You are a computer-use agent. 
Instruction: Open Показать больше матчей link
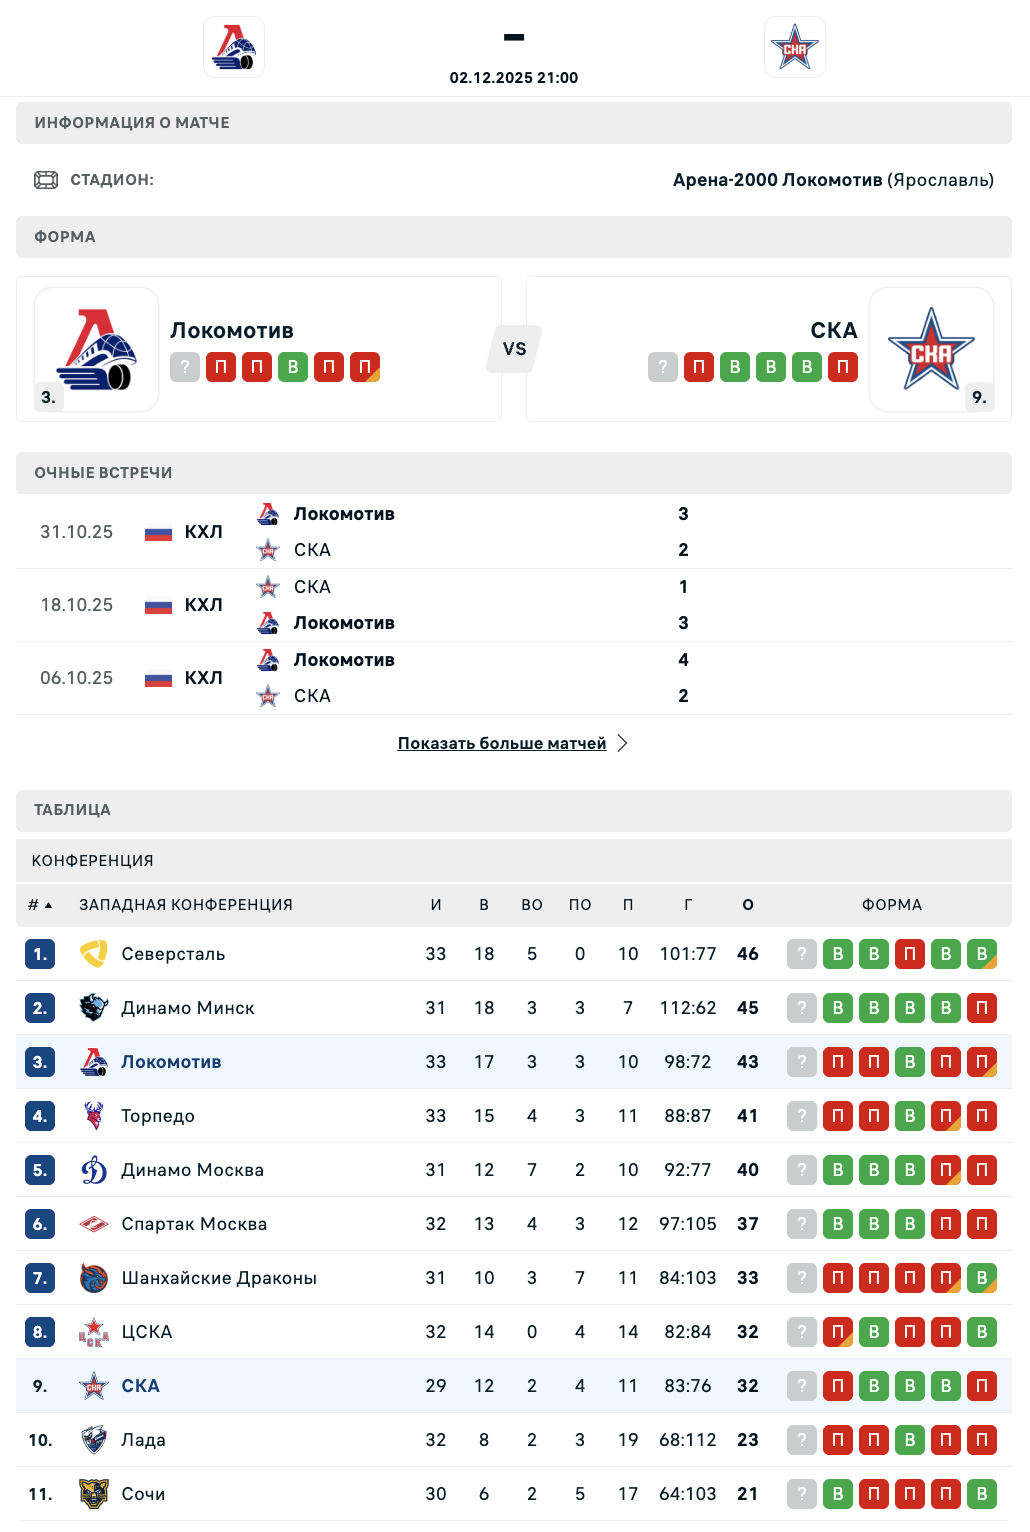[x=502, y=743]
